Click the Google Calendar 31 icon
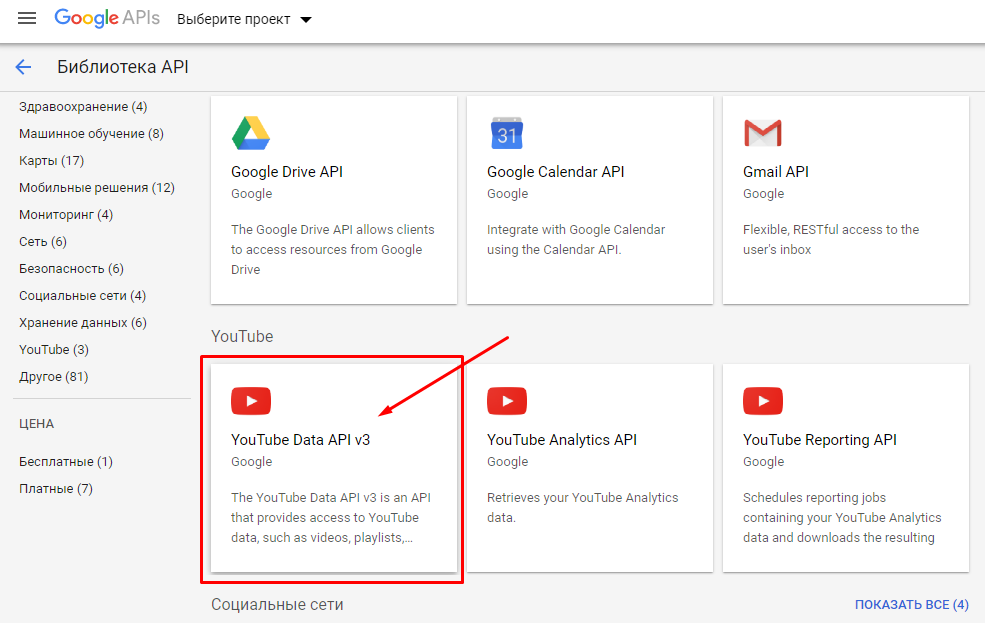Screen dimensions: 985x623 click(506, 133)
